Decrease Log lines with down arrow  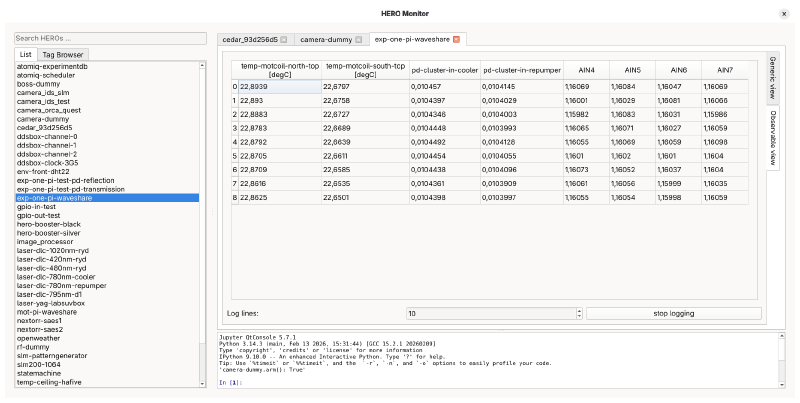[x=579, y=316]
